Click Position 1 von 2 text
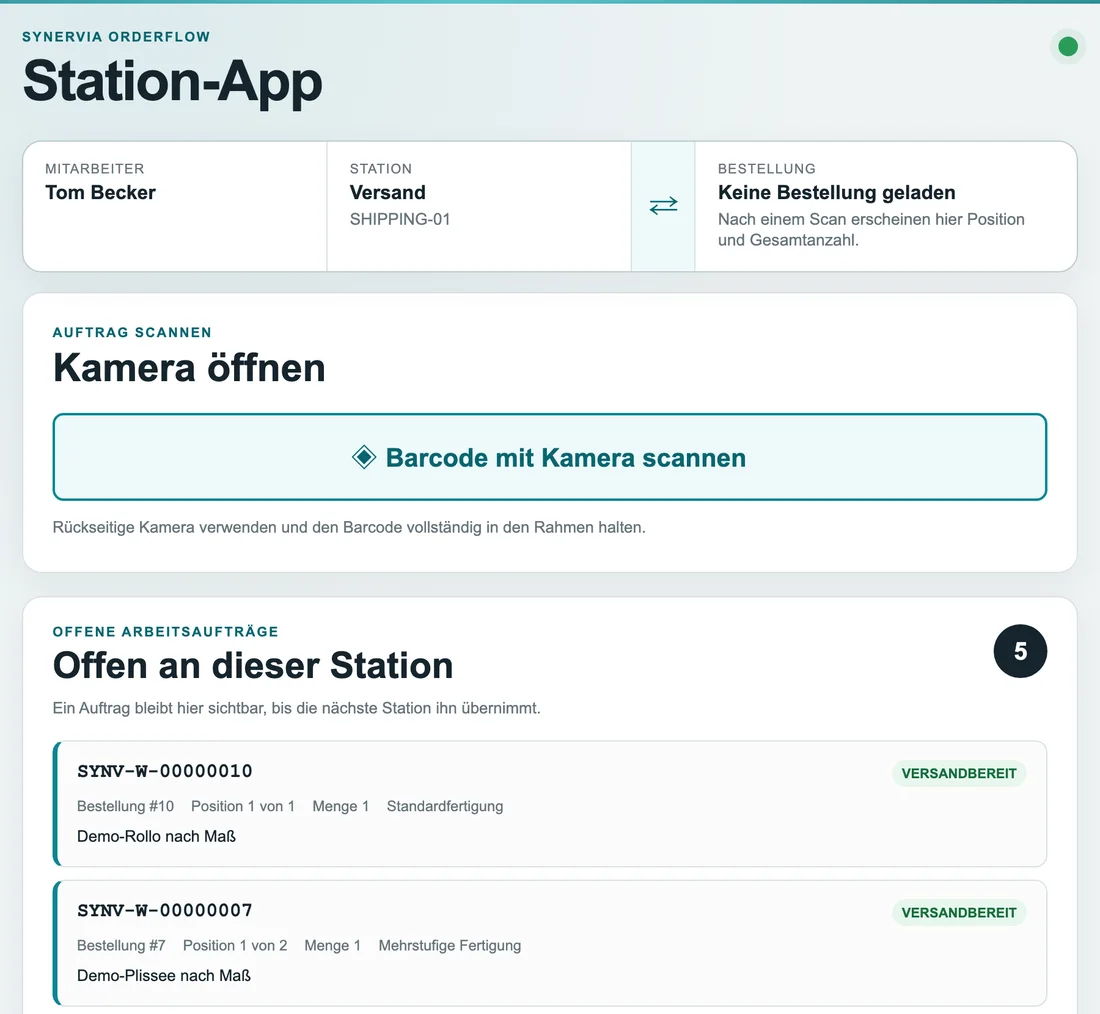Image resolution: width=1100 pixels, height=1014 pixels. pos(235,945)
